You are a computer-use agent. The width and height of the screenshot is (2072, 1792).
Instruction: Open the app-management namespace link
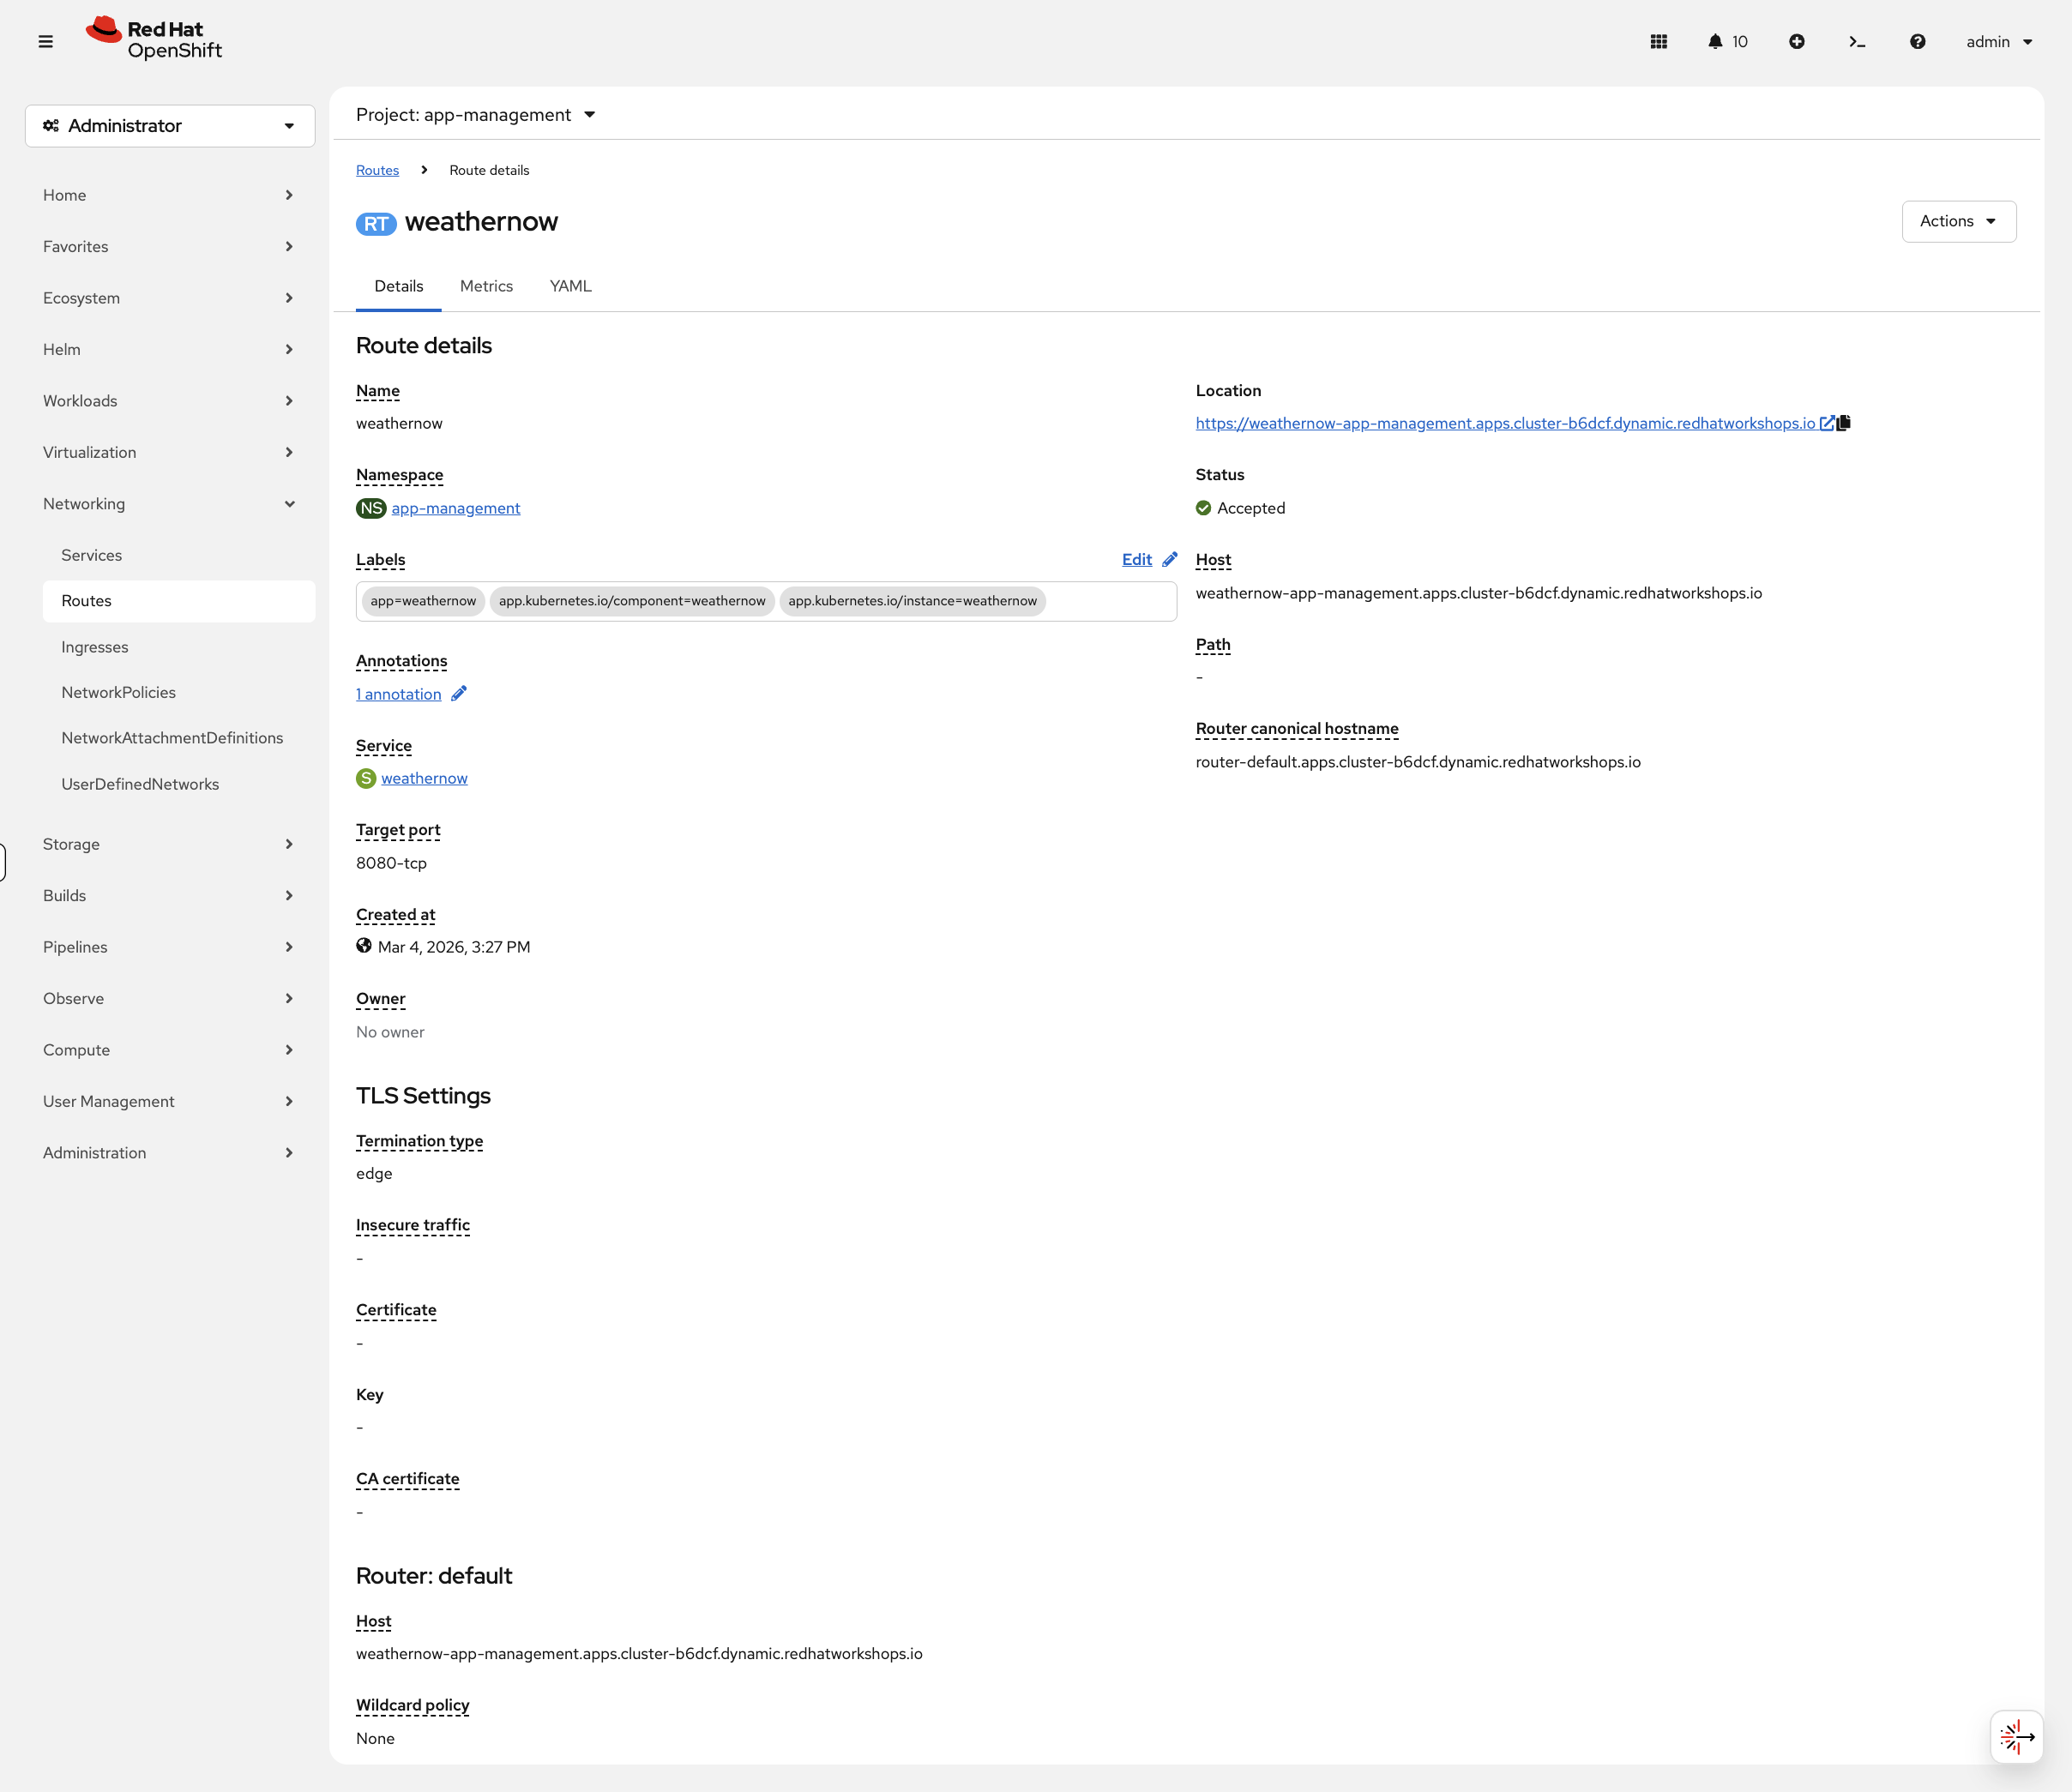pyautogui.click(x=455, y=508)
